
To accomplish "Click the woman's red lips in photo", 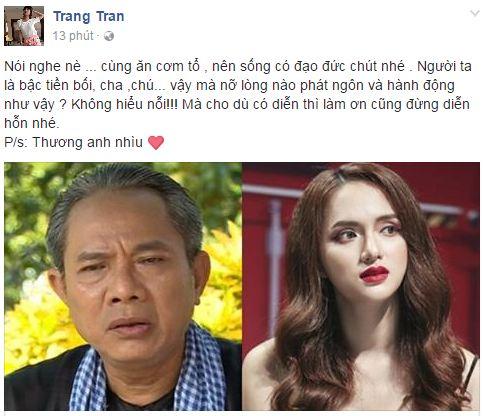I will 374,274.
